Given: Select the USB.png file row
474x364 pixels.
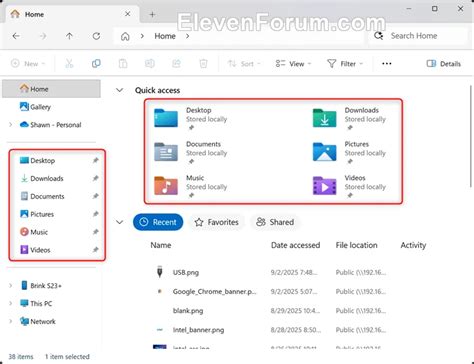Looking at the screenshot, I should pos(270,272).
